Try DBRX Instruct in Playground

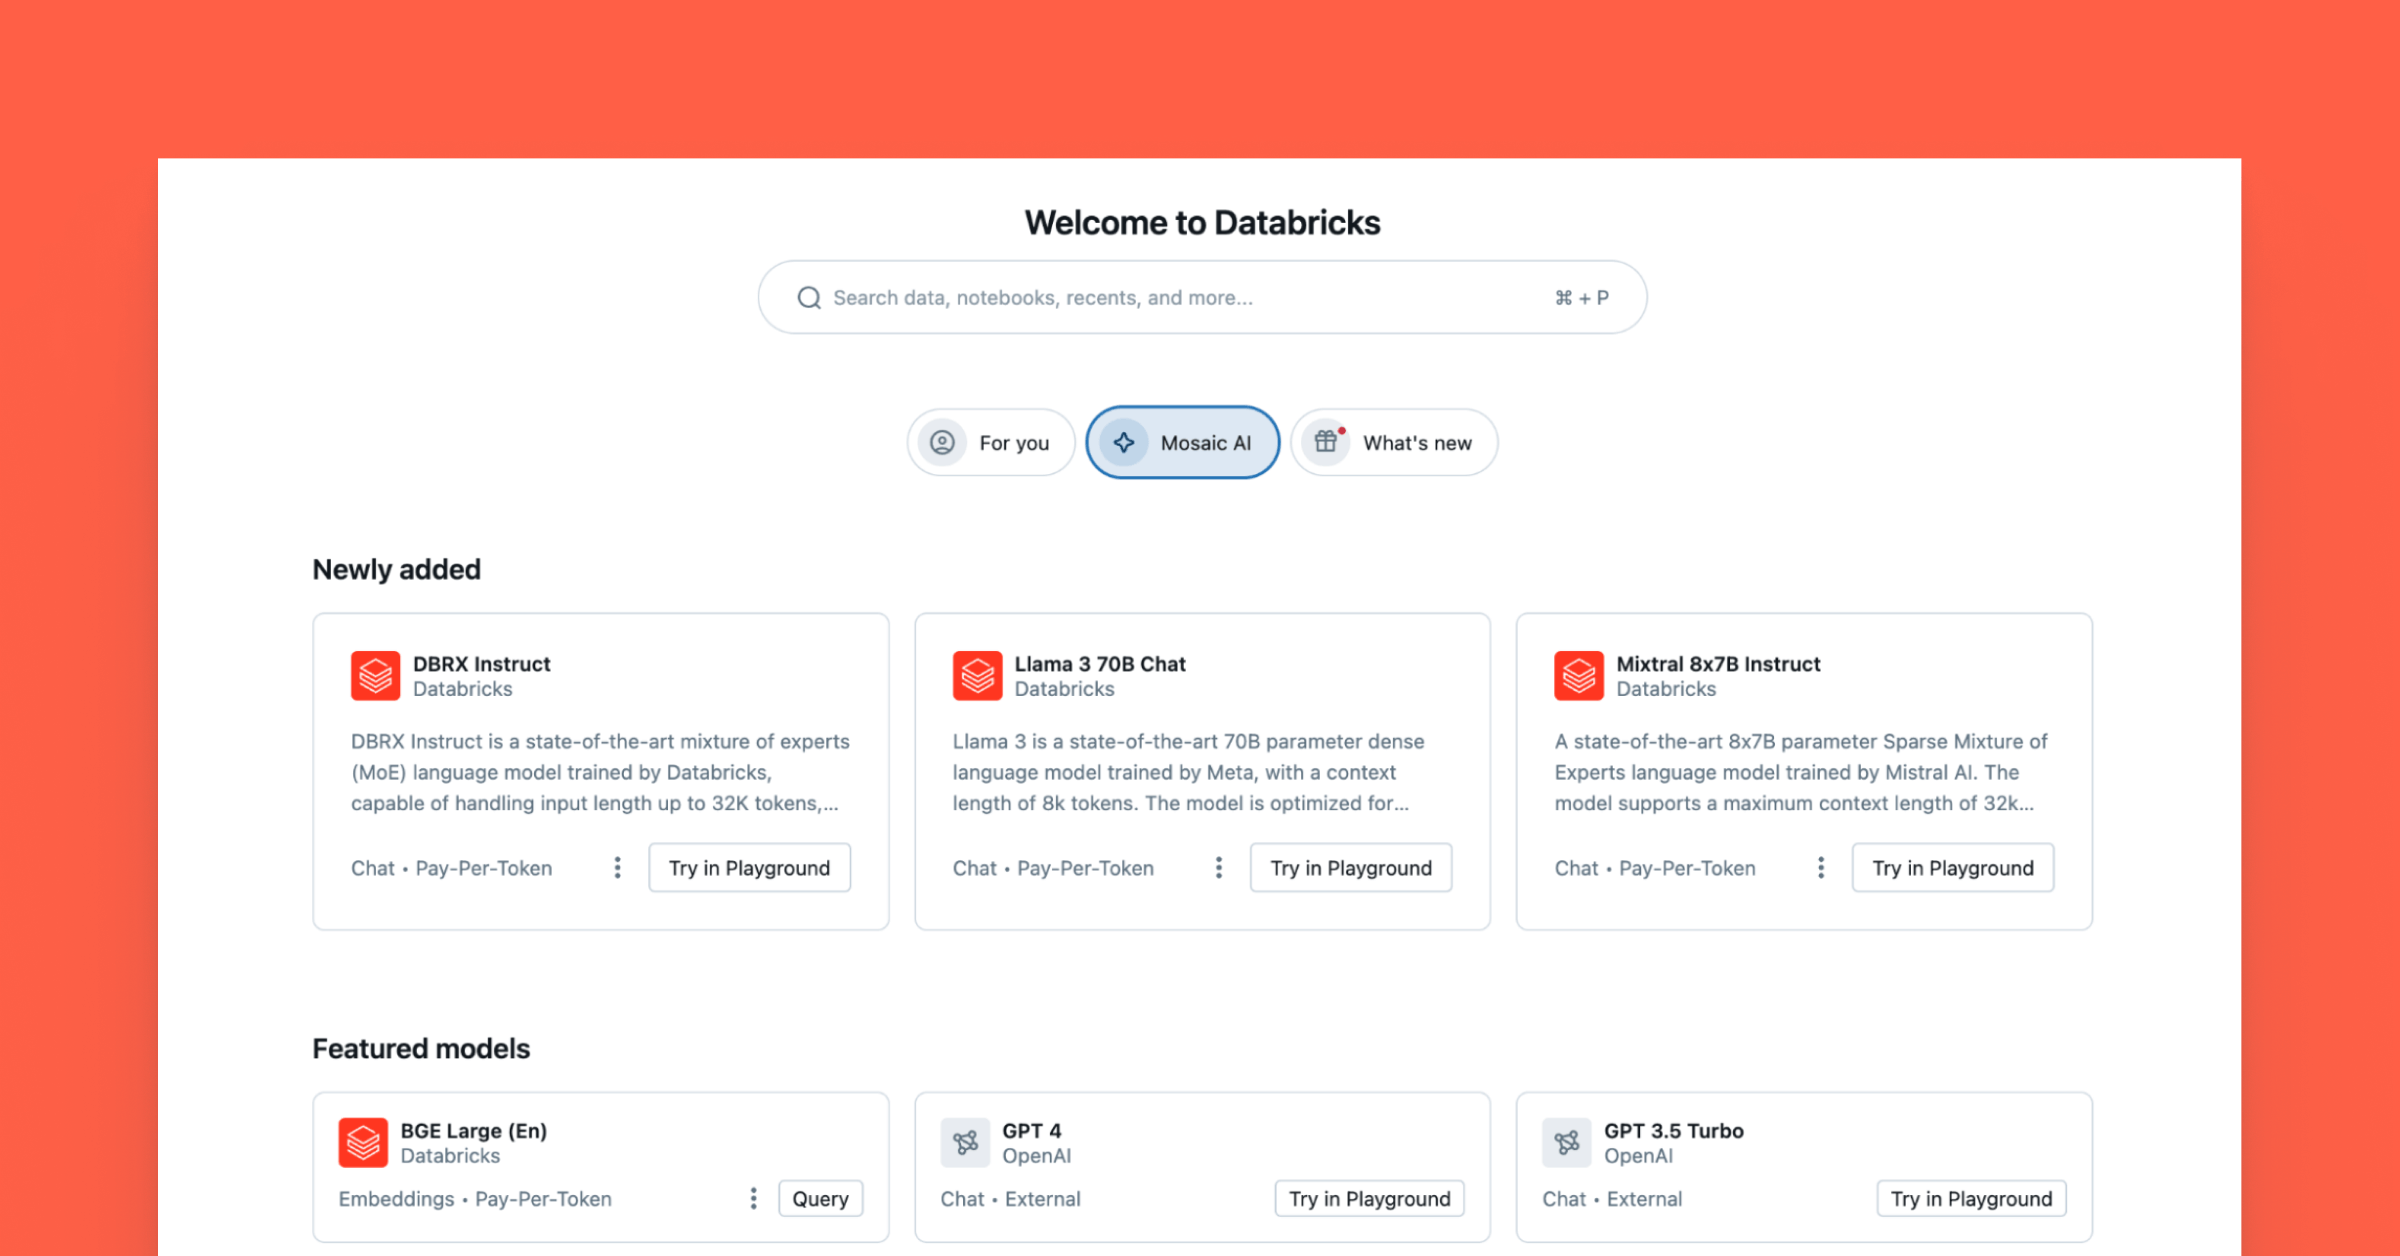[749, 868]
